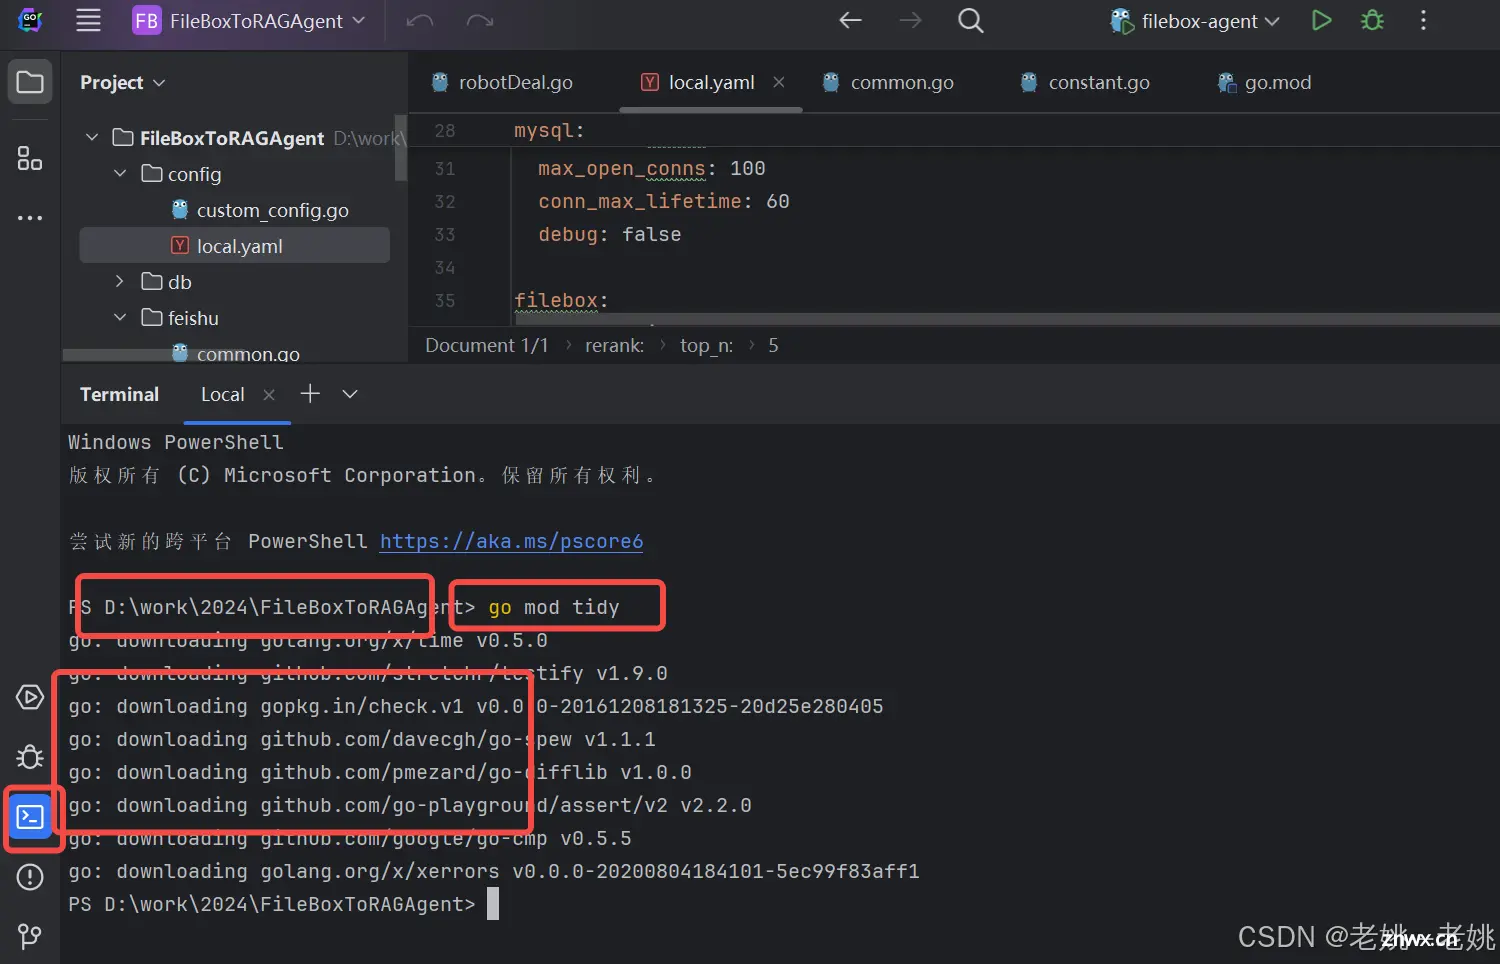Screen dimensions: 1500x964
Task: Toggle the Terminal tool window icon
Action: [x=30, y=817]
